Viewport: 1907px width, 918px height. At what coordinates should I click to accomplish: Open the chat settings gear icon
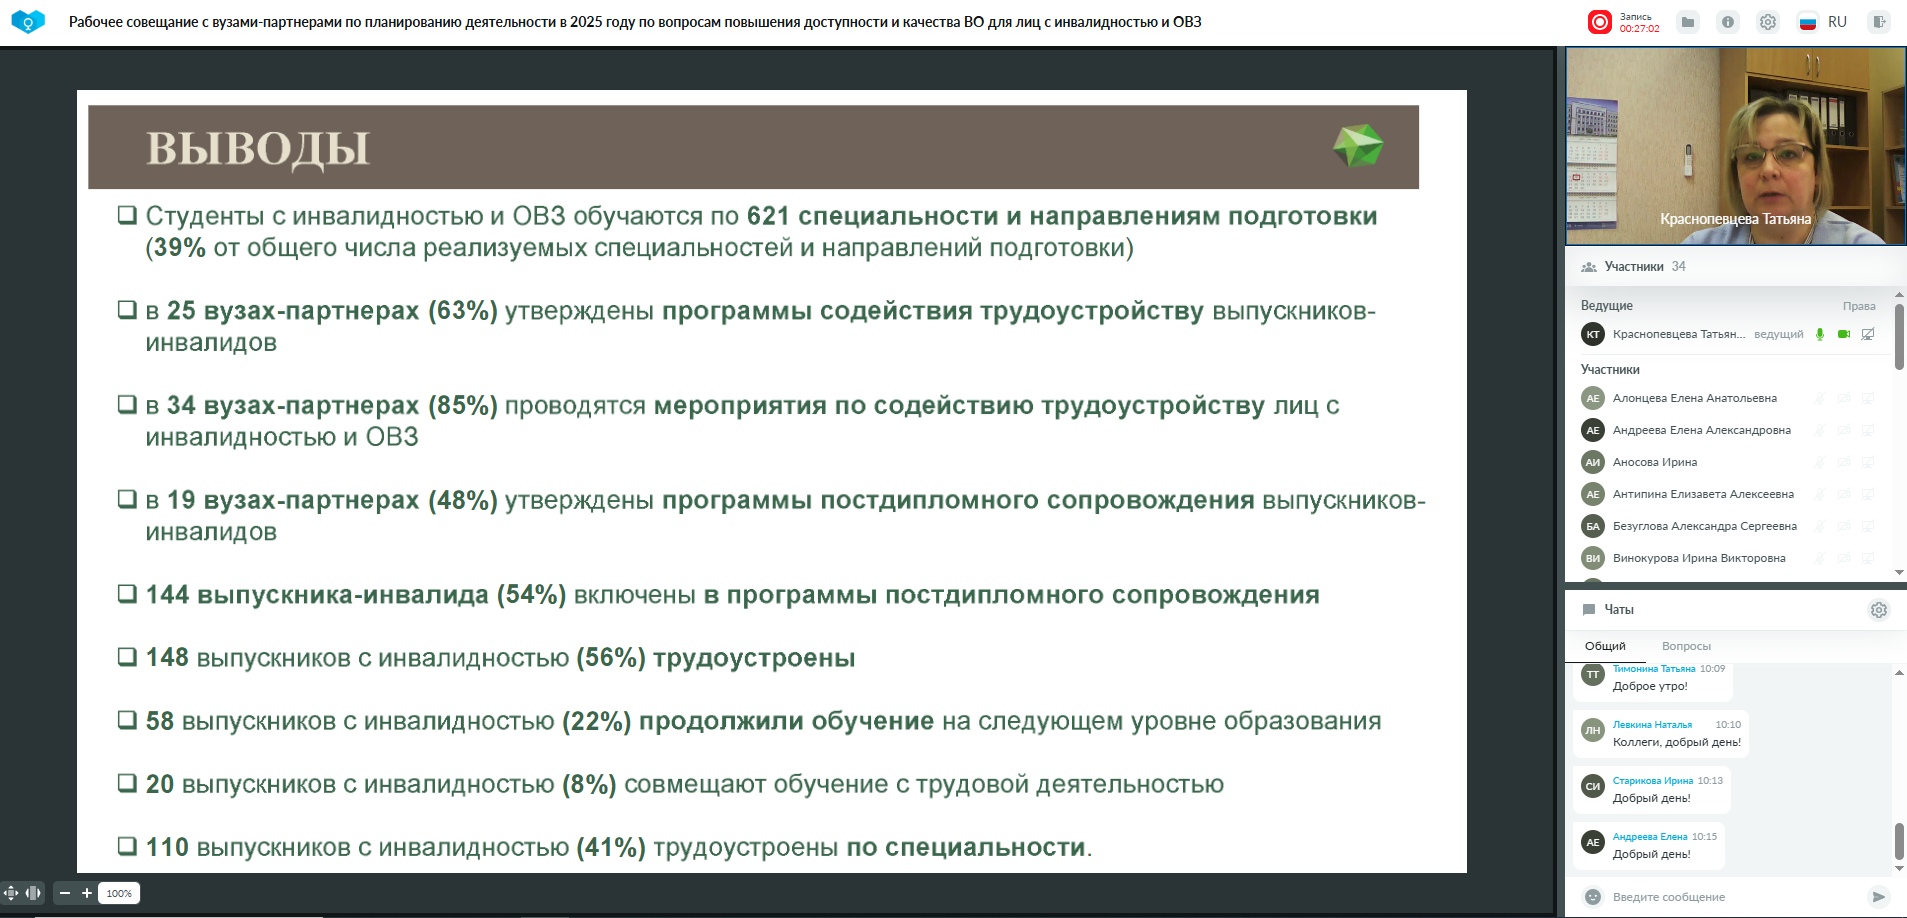point(1879,610)
